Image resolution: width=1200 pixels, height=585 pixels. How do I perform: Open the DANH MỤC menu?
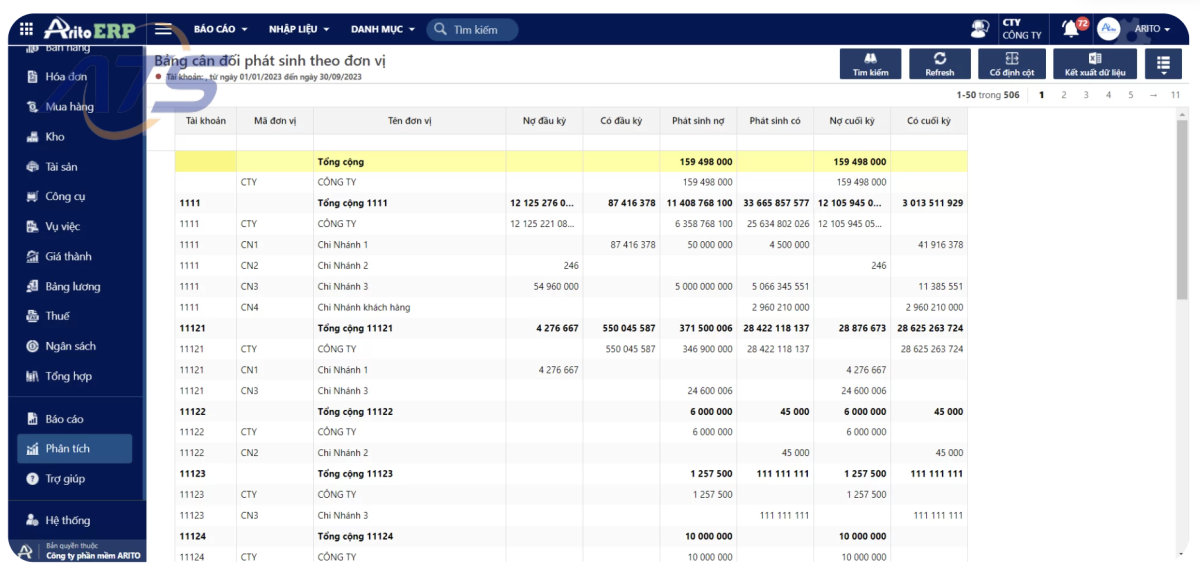[x=382, y=30]
